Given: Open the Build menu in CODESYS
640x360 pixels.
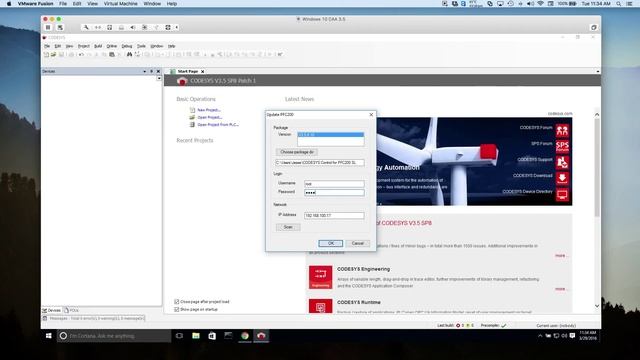Looking at the screenshot, I should [x=98, y=46].
